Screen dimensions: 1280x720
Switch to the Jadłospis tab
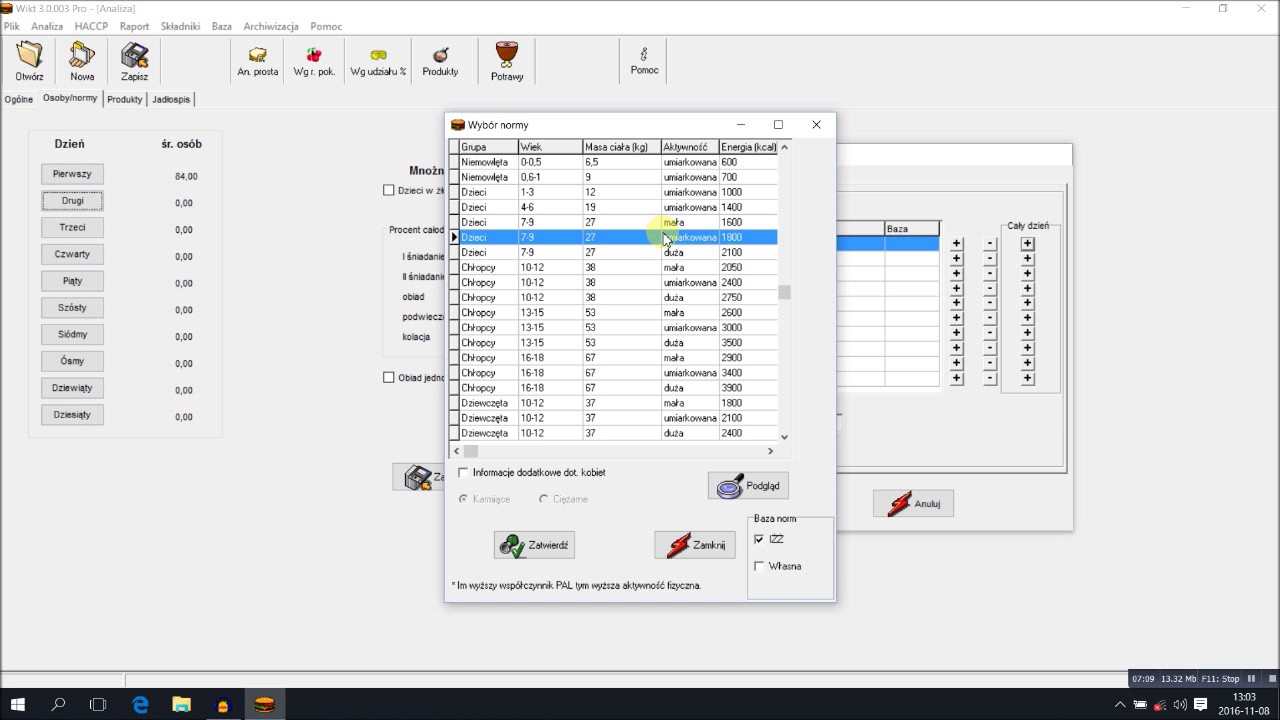[171, 99]
